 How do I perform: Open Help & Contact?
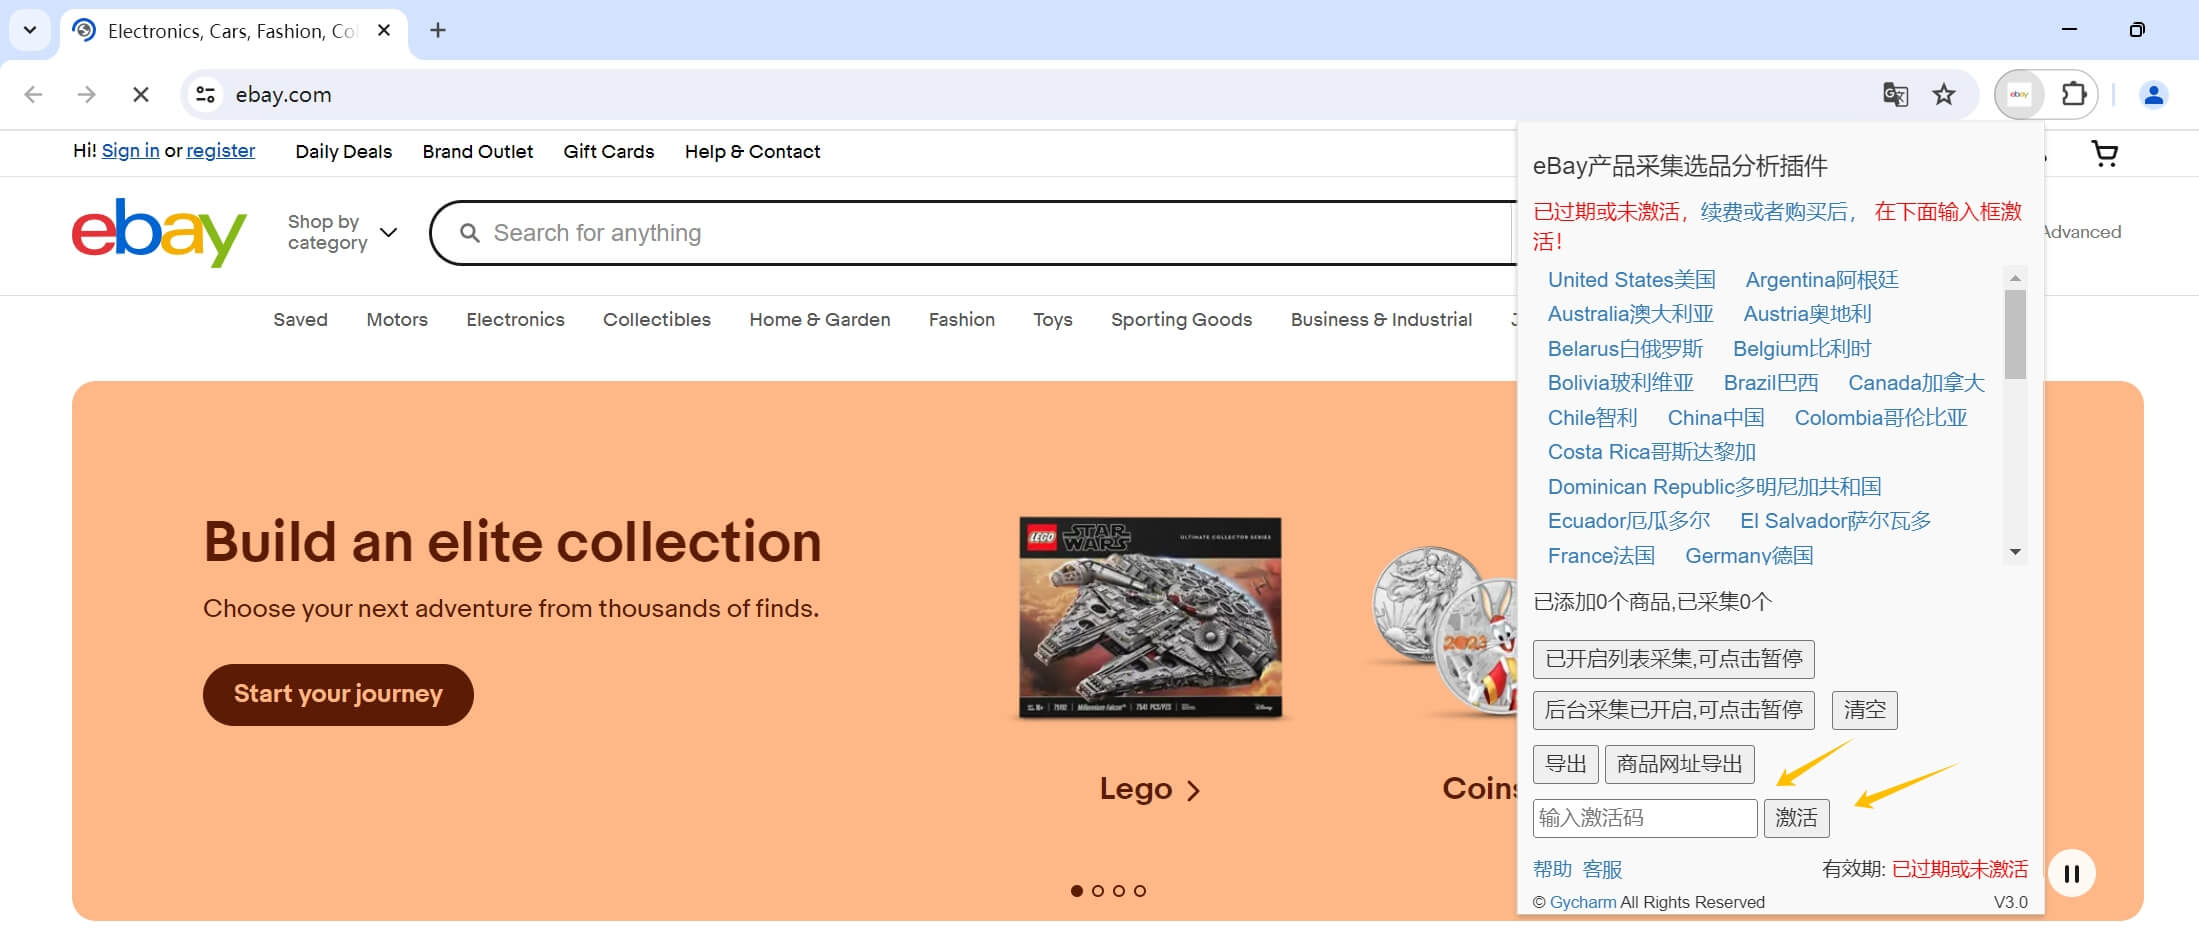[752, 151]
